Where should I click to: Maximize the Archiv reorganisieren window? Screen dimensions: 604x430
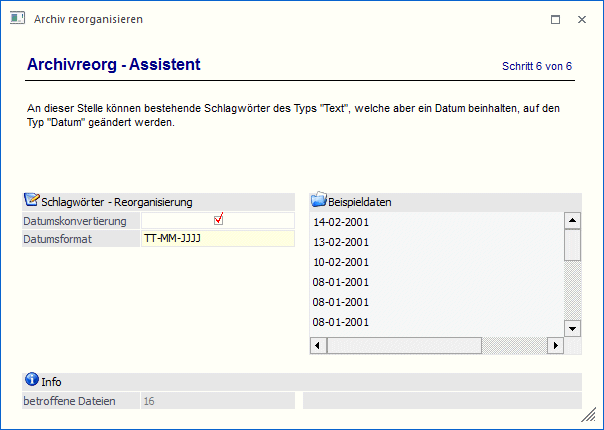(x=556, y=19)
